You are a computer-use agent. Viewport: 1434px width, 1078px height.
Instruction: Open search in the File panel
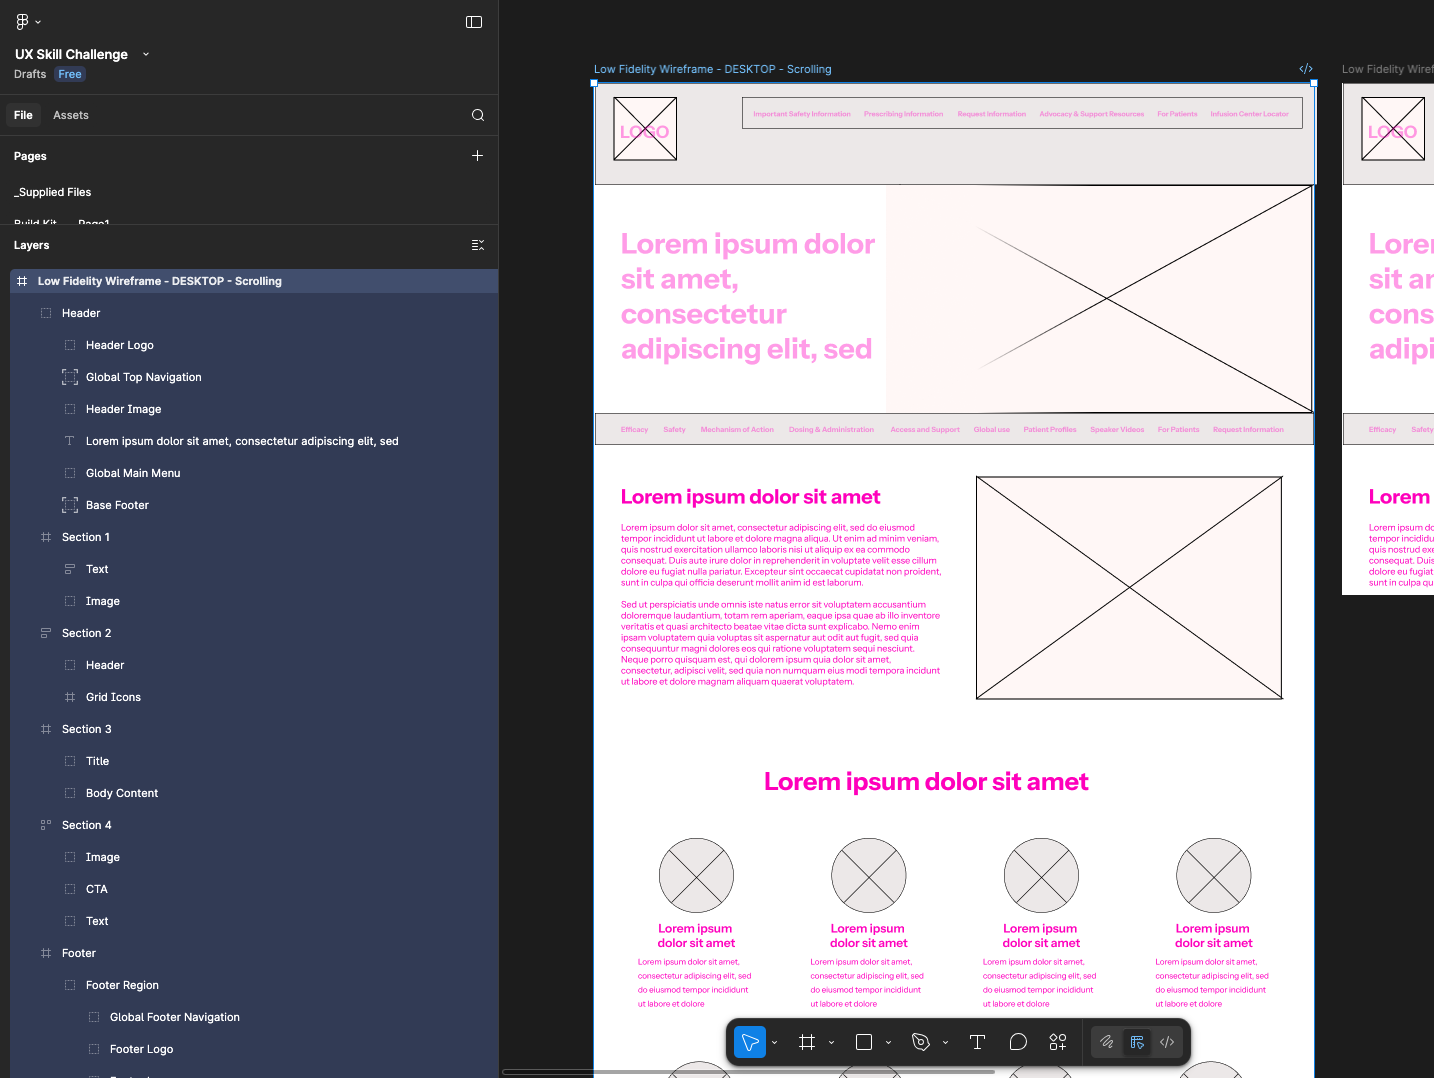tap(477, 114)
